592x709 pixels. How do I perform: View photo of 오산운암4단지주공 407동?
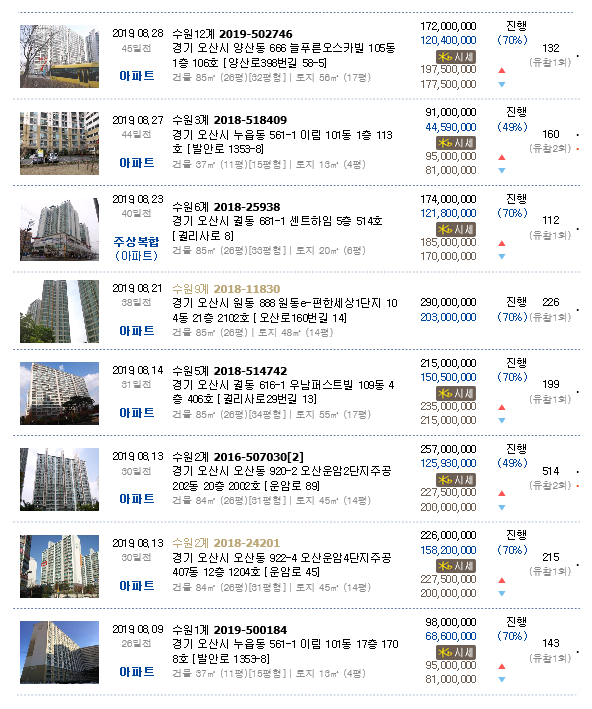(59, 566)
